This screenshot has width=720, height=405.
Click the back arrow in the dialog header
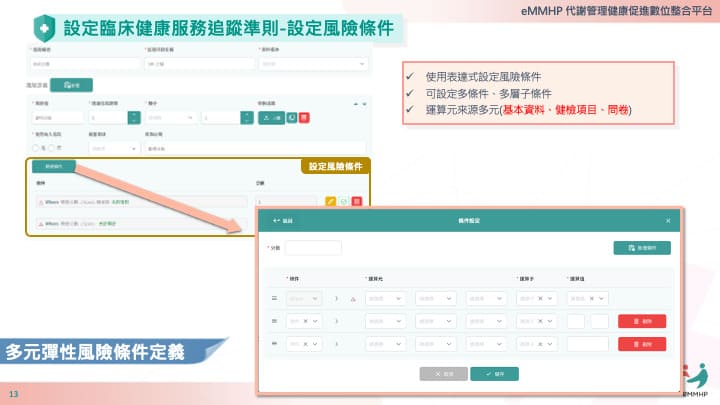[x=277, y=220]
